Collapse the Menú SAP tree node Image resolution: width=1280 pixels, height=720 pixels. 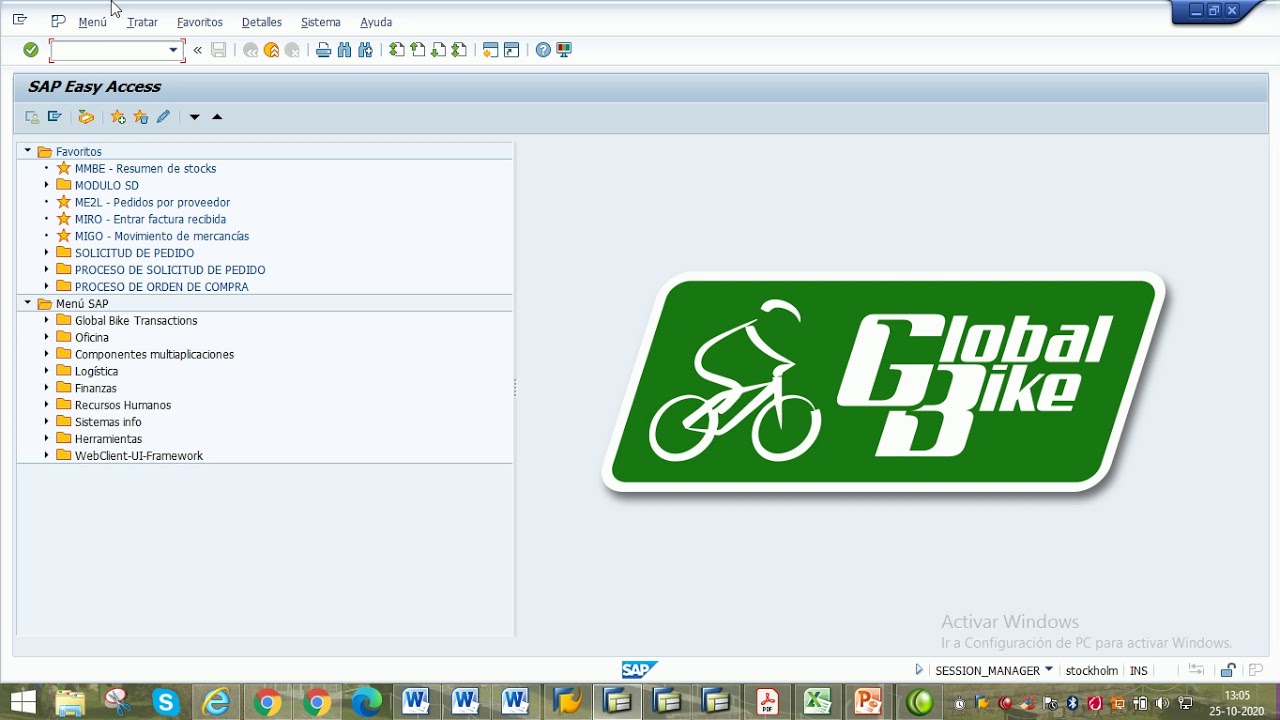28,303
